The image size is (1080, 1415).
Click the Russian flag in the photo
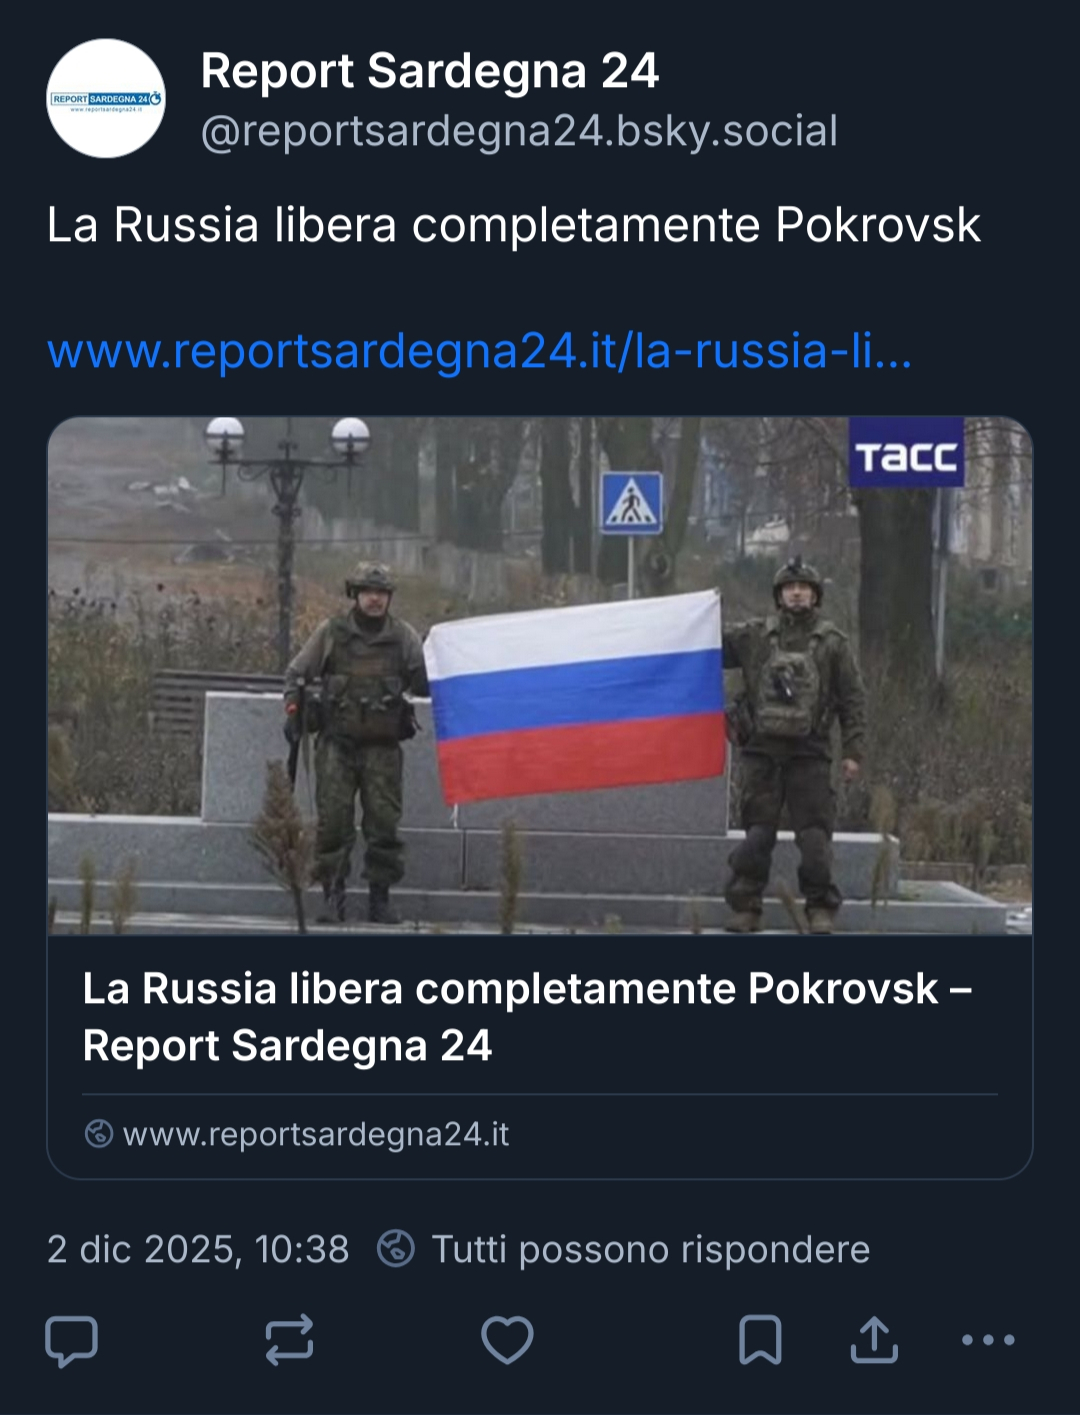tap(575, 697)
